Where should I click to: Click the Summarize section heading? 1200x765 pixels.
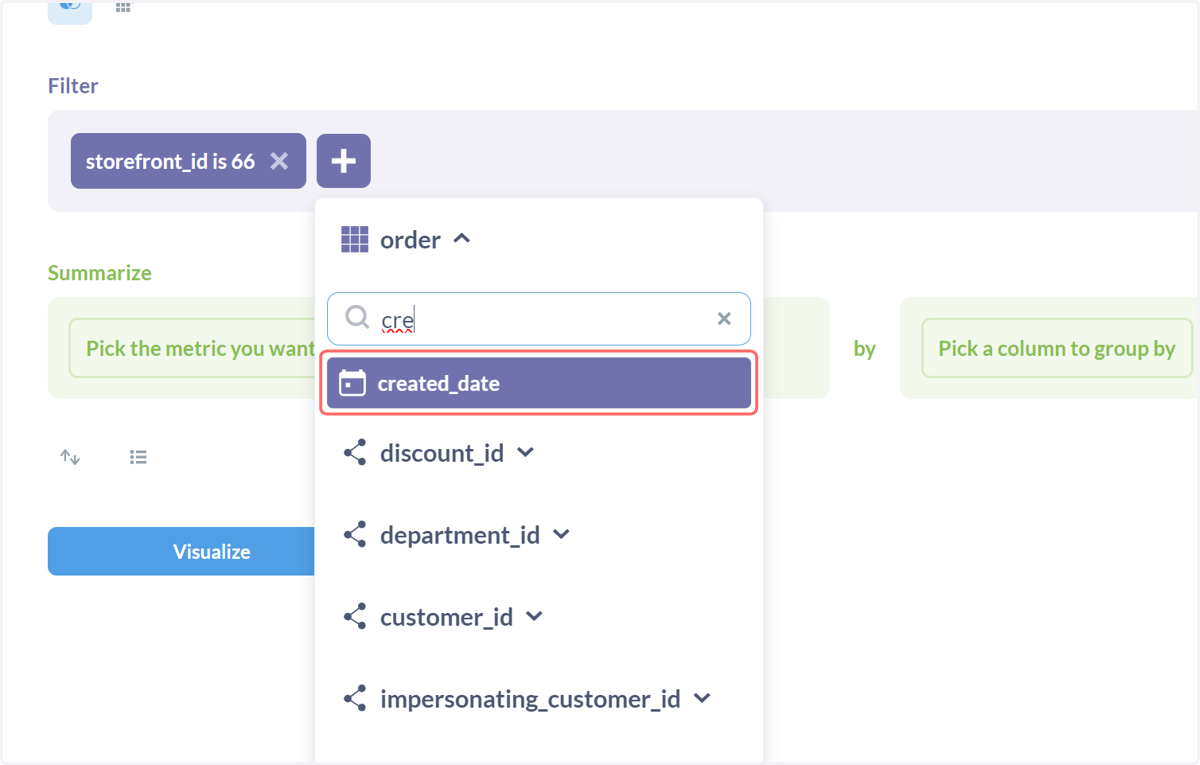coord(100,273)
